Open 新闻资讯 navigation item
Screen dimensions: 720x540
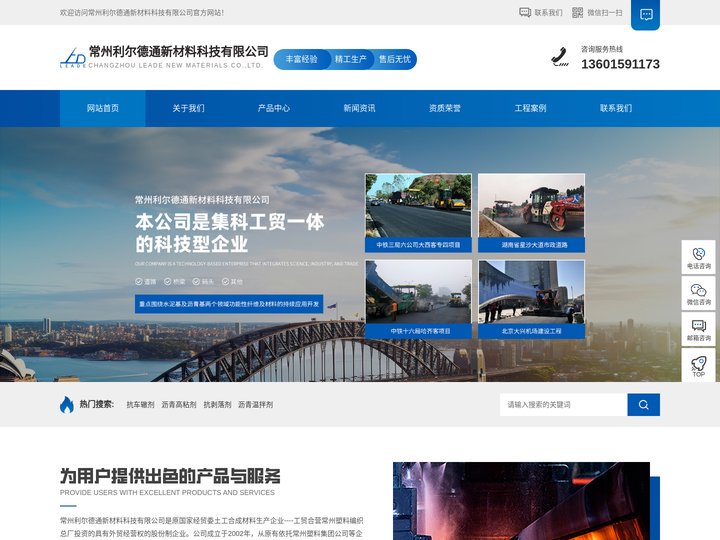(x=359, y=108)
